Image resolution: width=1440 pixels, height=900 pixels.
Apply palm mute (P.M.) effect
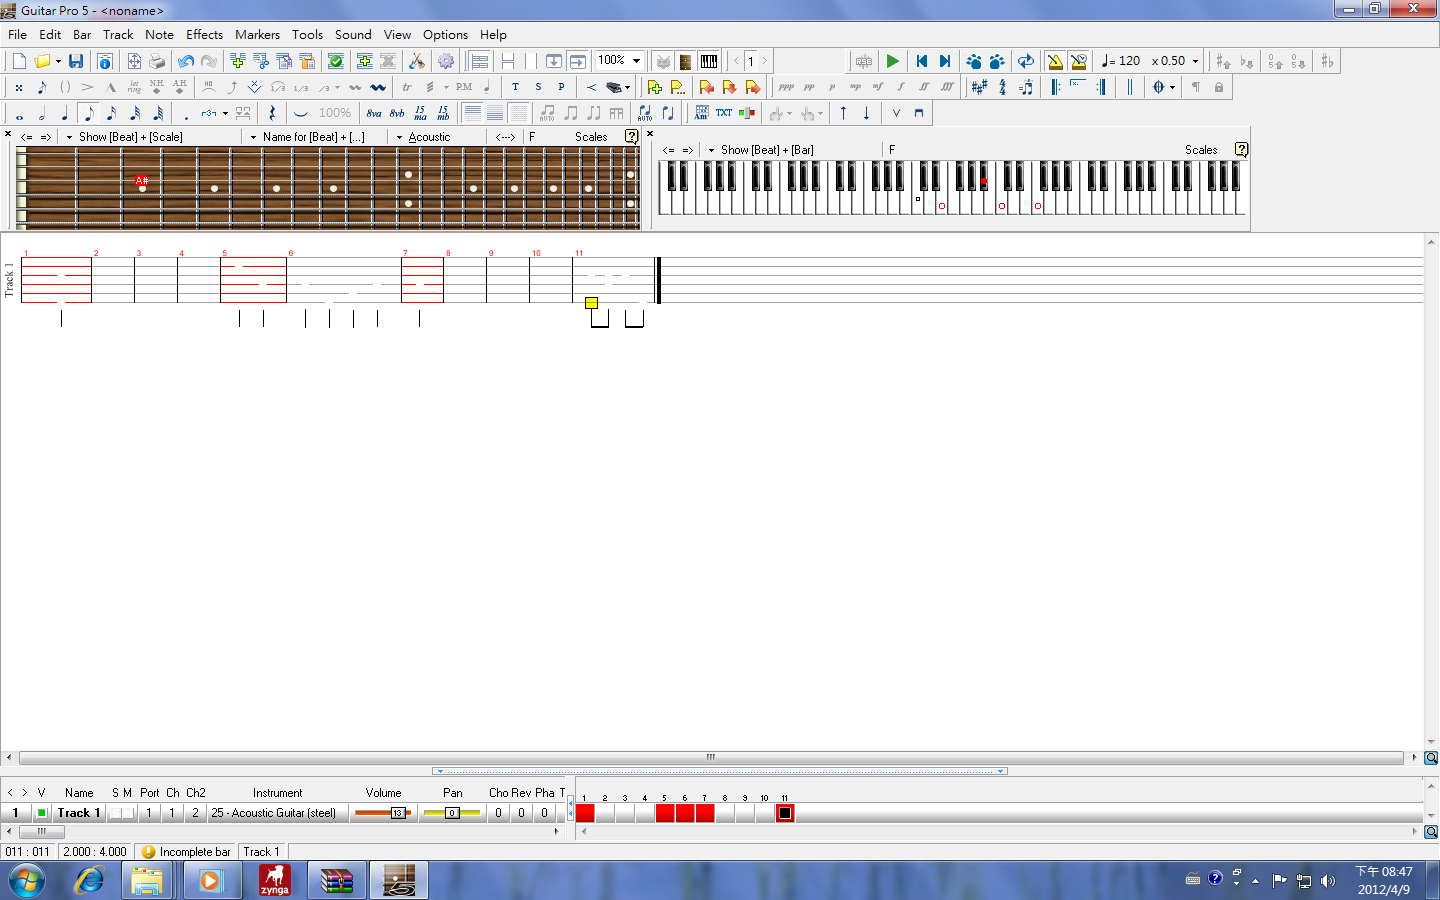[x=464, y=87]
